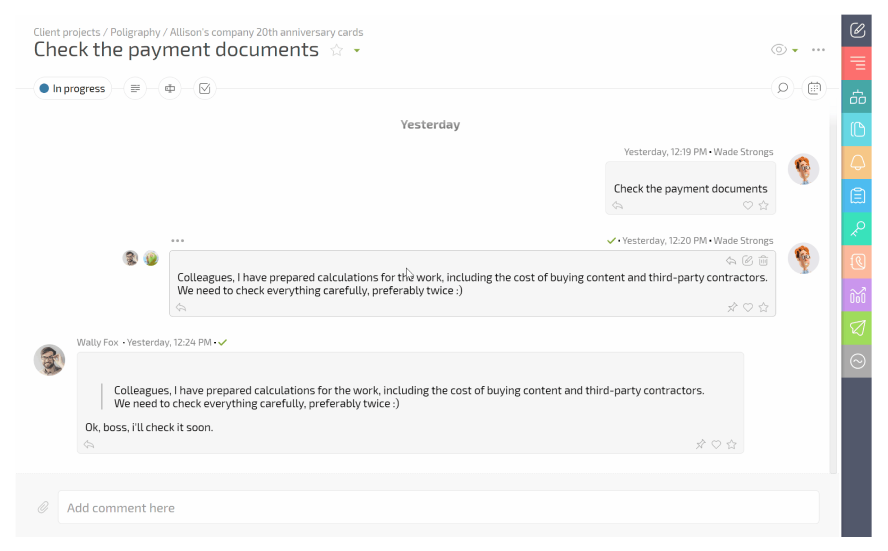Open the key icon in the sidebar

pyautogui.click(x=857, y=228)
